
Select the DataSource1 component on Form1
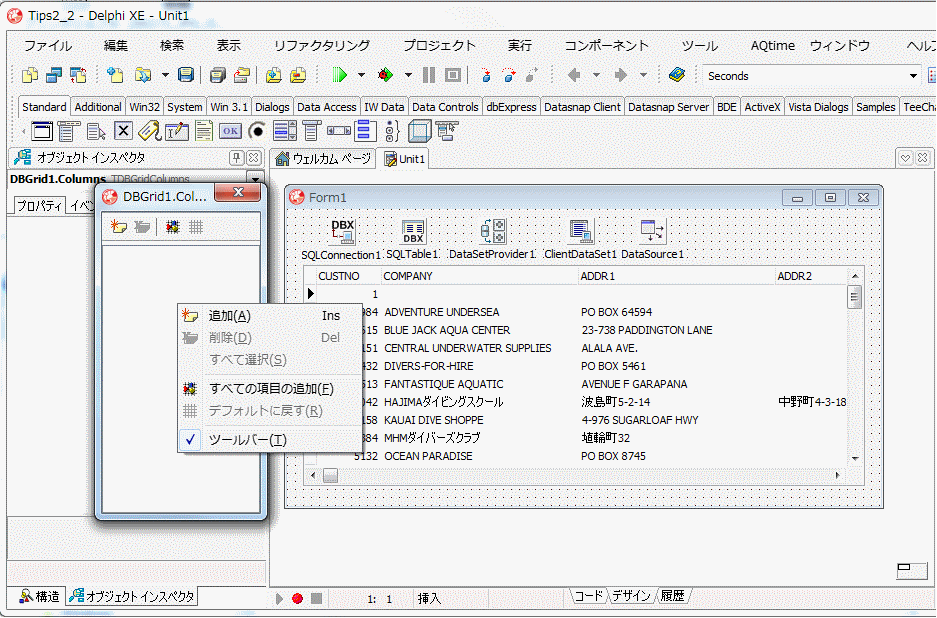point(652,232)
